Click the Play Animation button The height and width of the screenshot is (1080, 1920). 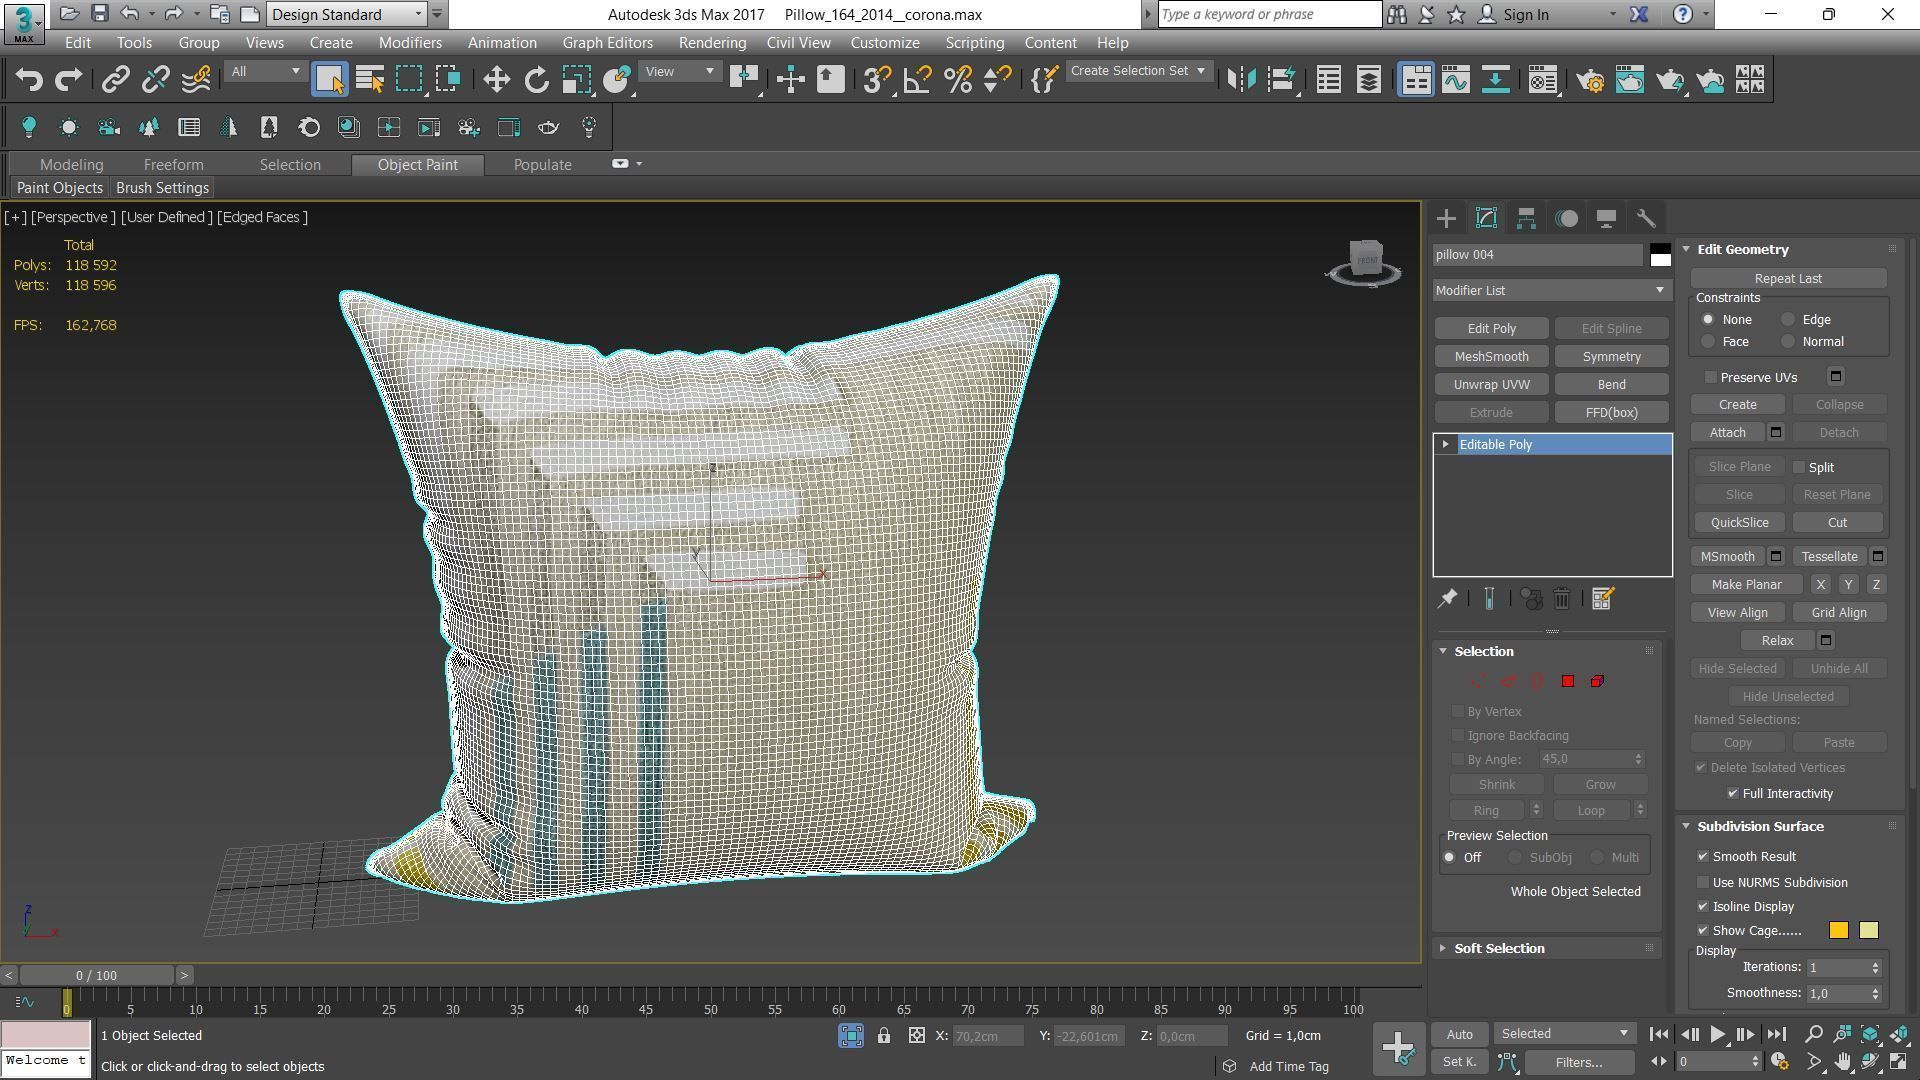click(1717, 1035)
